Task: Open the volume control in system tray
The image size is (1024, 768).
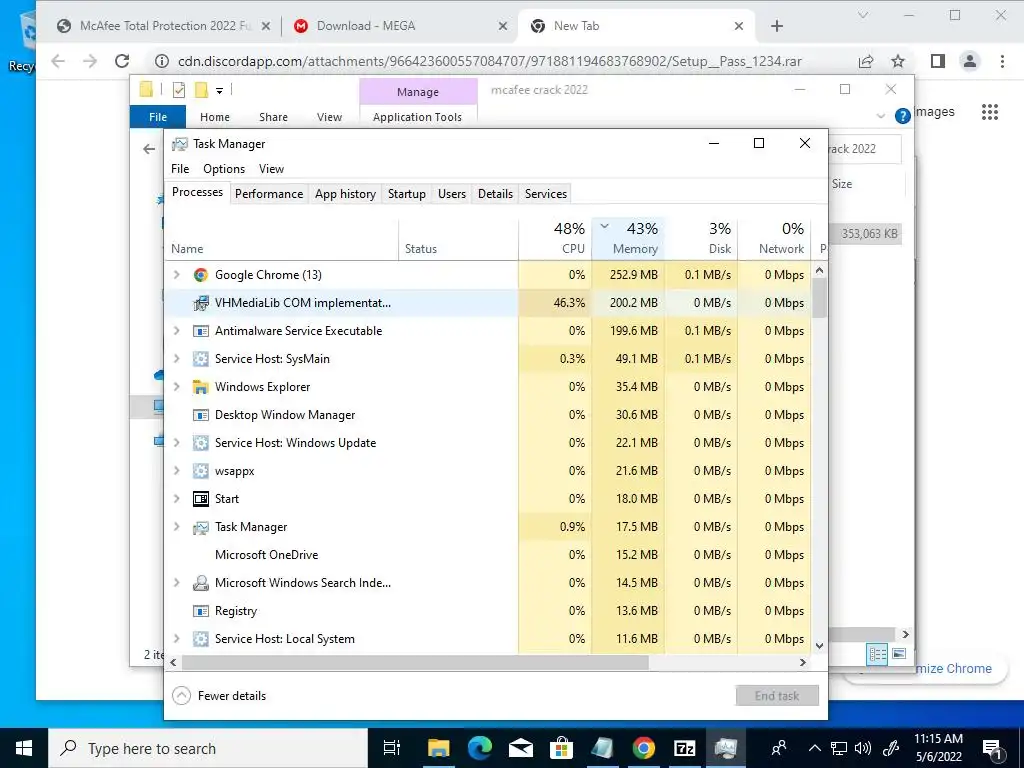Action: coord(863,748)
